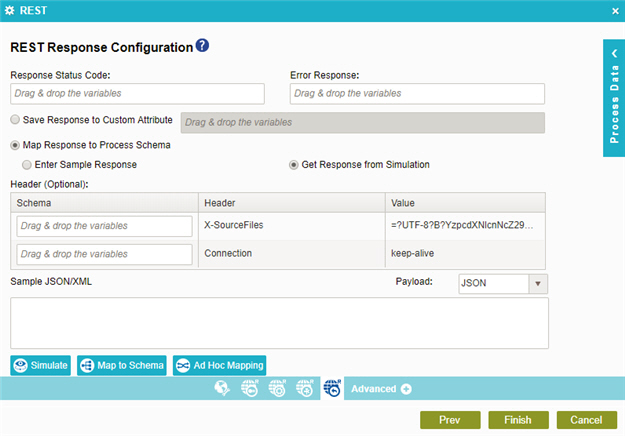Screen dimensions: 625x436
Task: Select the X-SourceFiles header cell
Action: [292, 226]
